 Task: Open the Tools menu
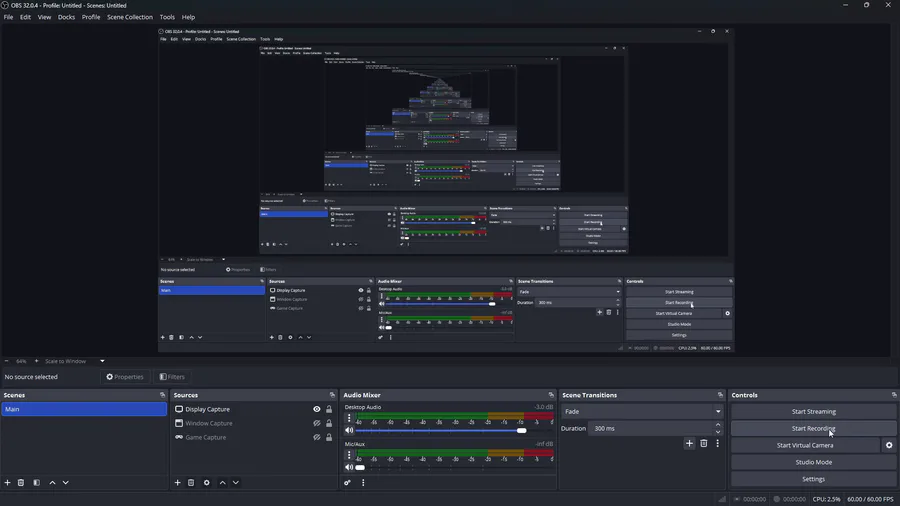167,17
